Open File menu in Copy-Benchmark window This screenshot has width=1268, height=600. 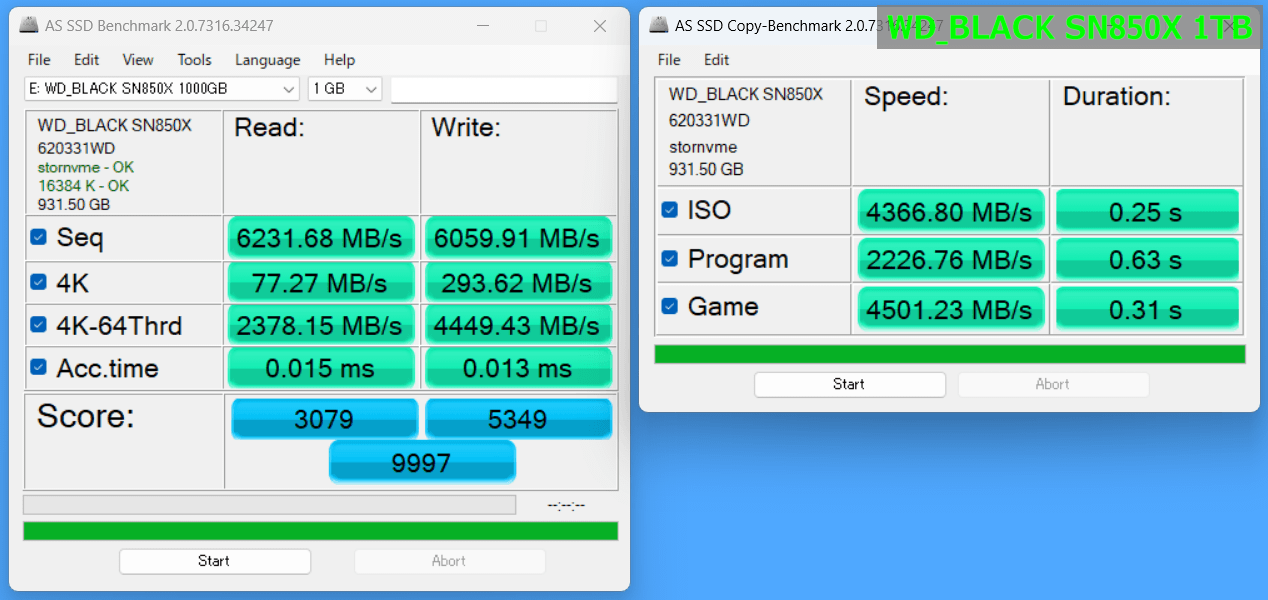point(669,60)
